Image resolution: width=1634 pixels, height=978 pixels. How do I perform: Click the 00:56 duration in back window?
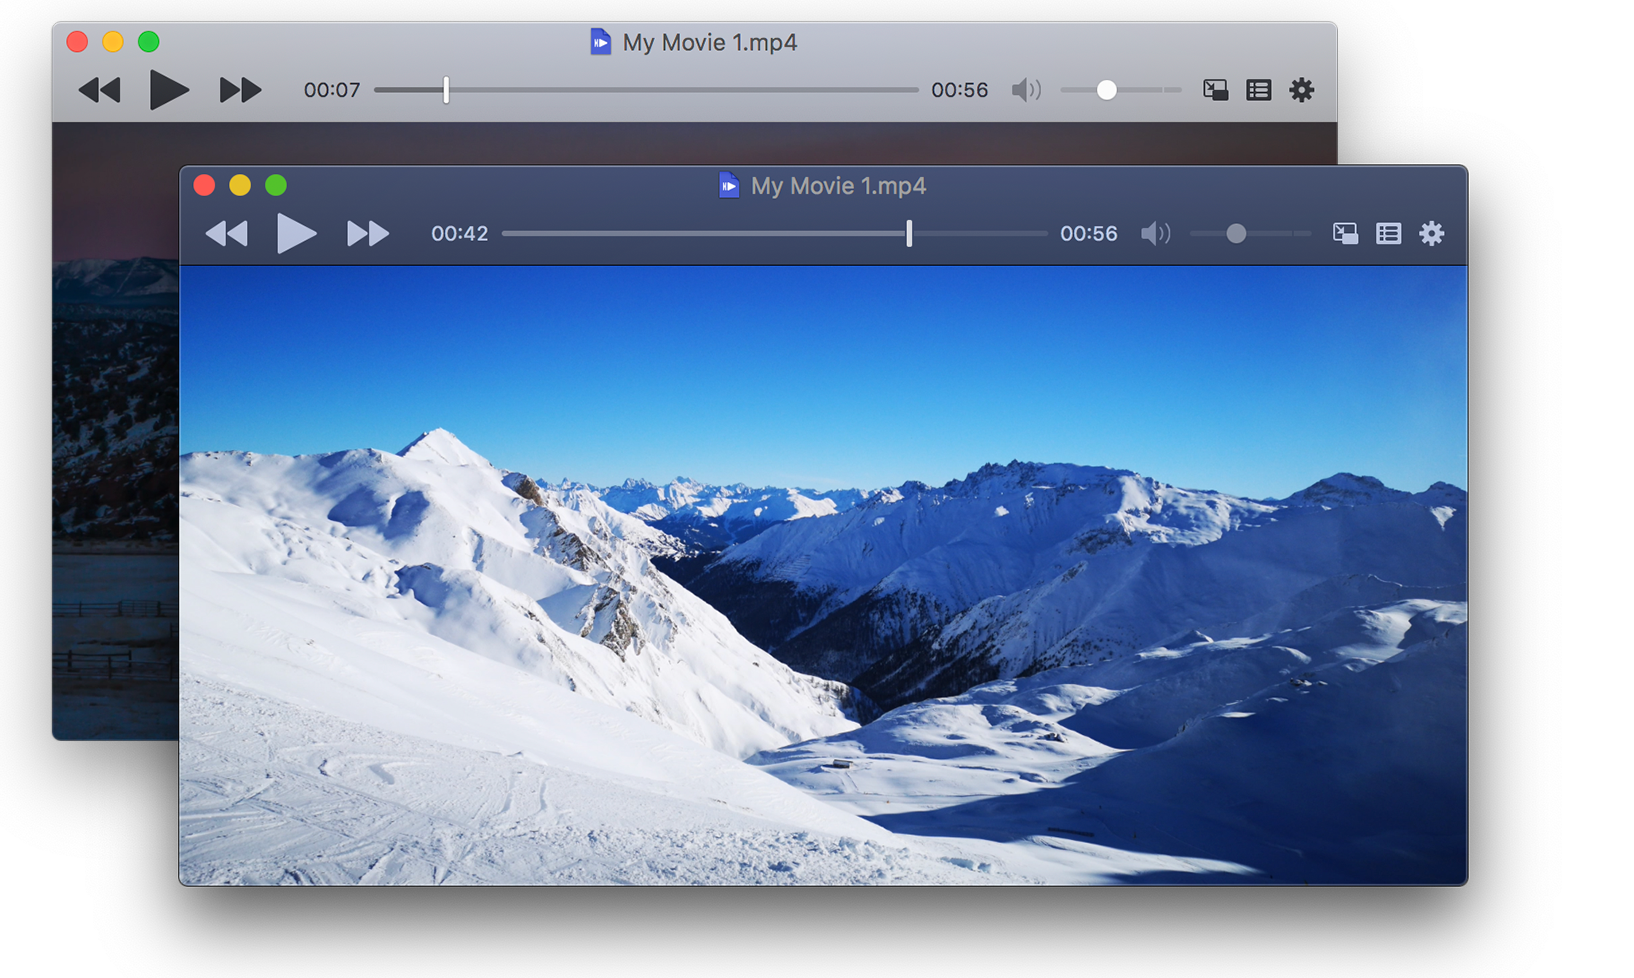pos(959,90)
